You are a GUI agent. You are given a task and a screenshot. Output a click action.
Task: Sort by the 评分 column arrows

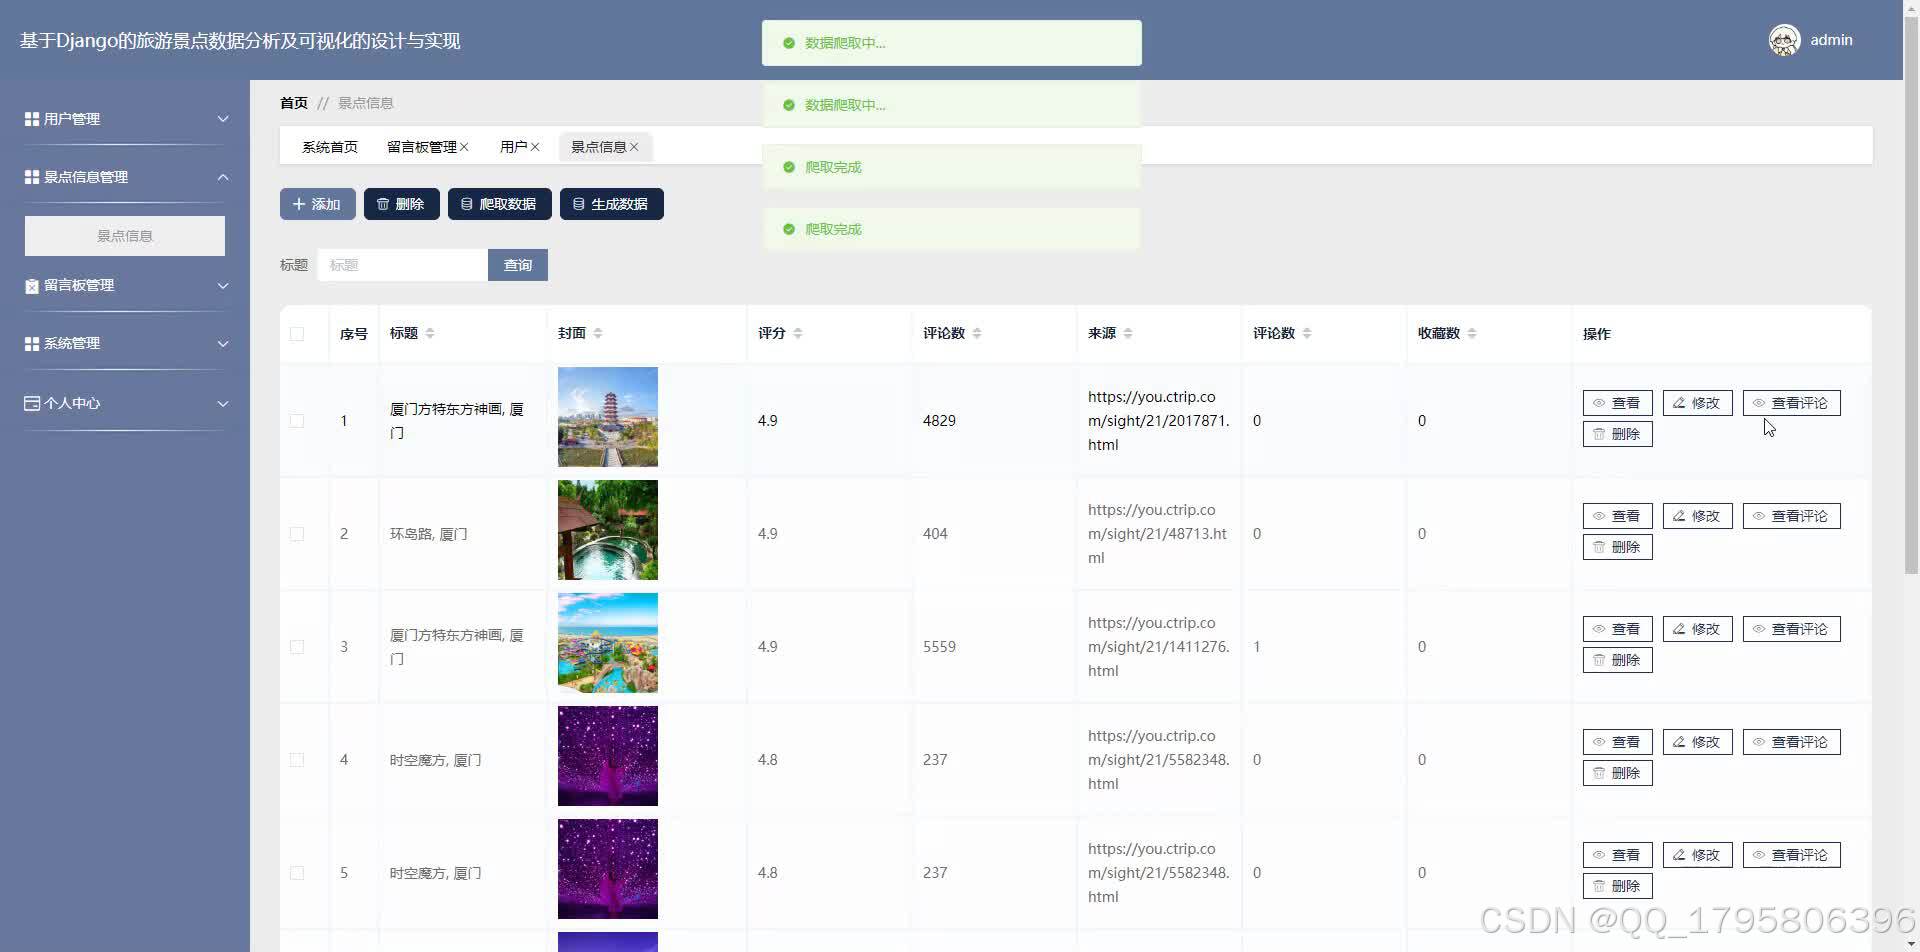pyautogui.click(x=798, y=333)
